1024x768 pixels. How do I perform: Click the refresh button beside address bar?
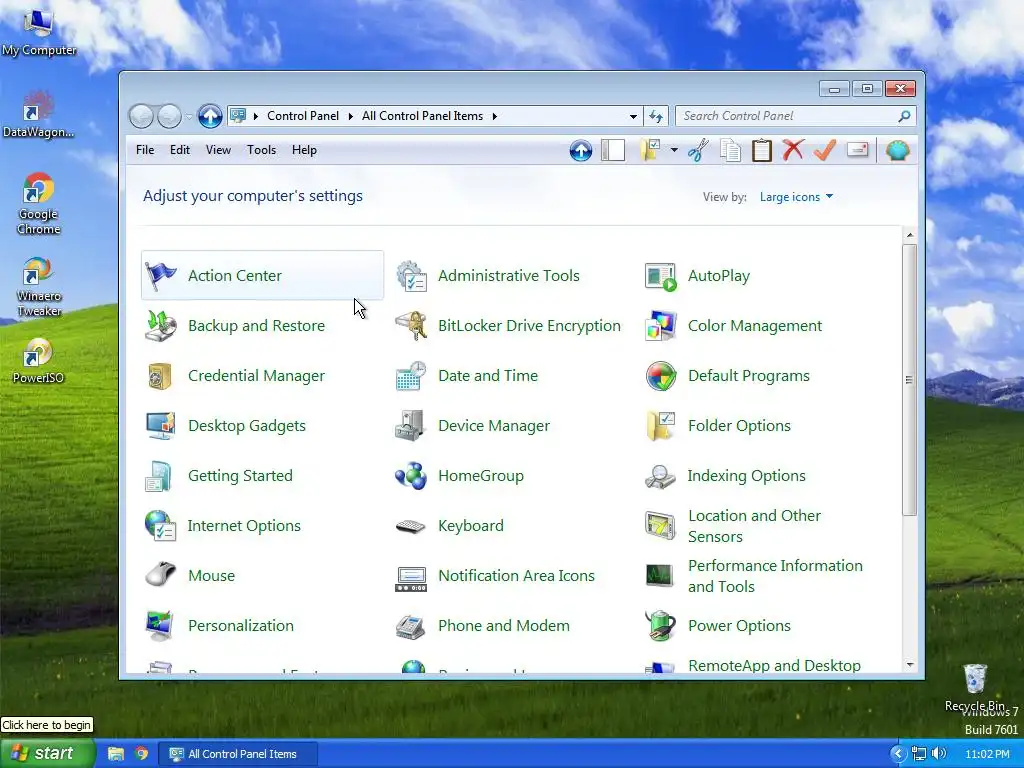pos(656,116)
